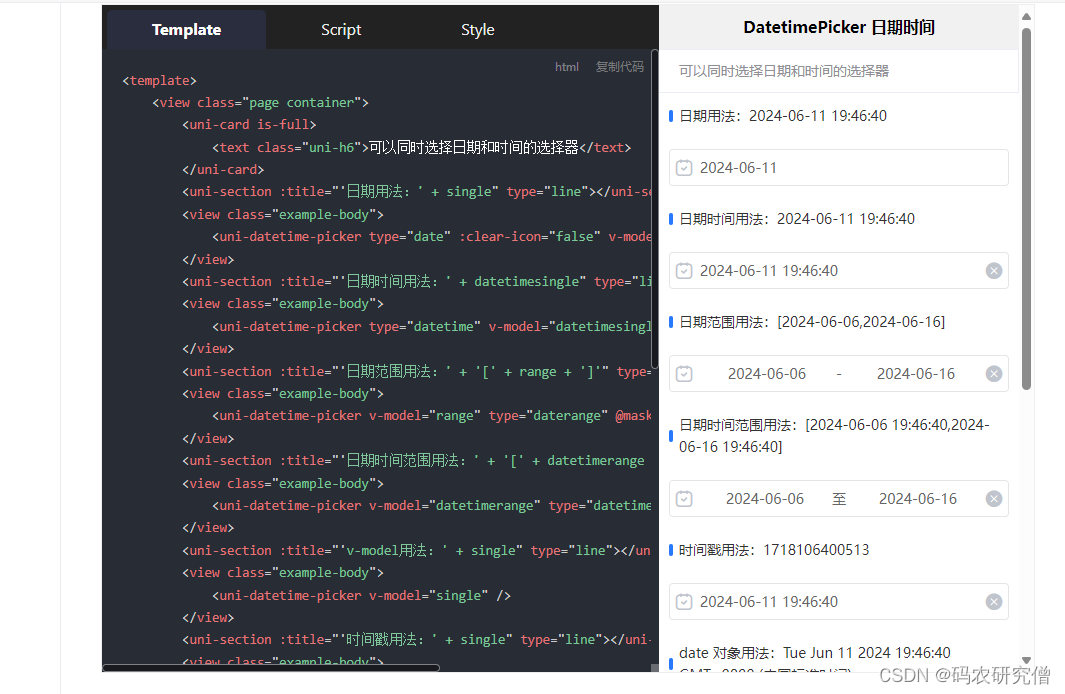Switch to the Style tab

point(477,29)
